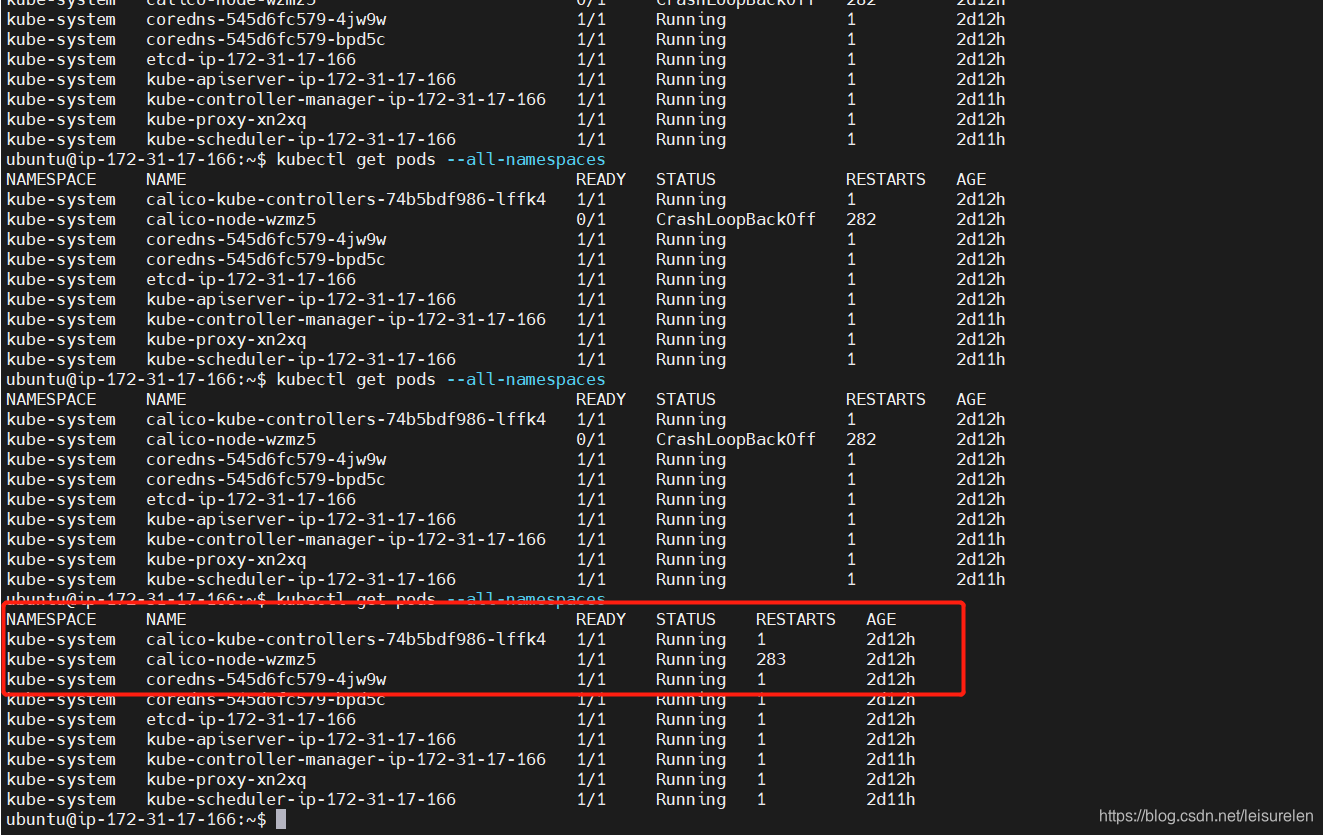Click kube-proxy-xn2xq in the topmost headerless listing

point(226,119)
